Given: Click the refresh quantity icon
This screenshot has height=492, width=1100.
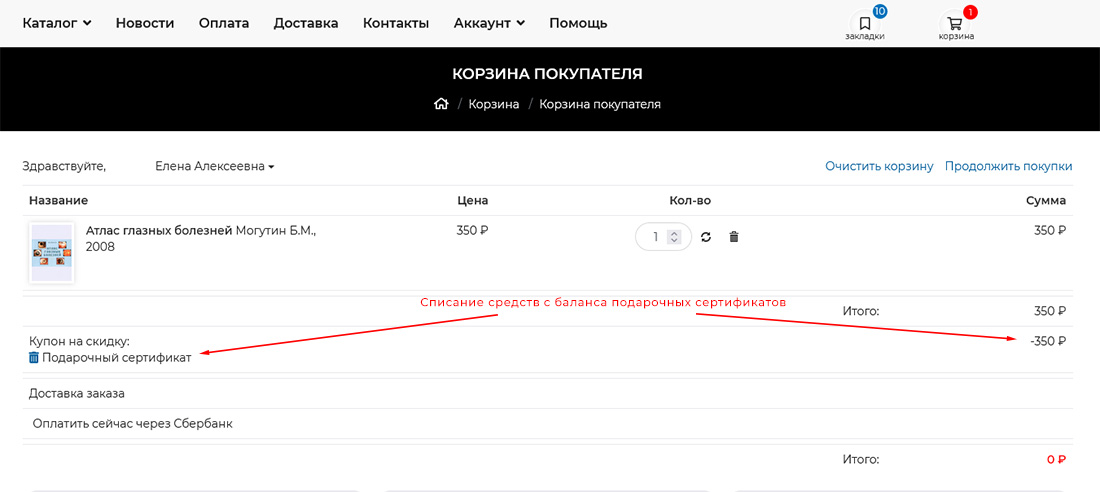Looking at the screenshot, I should (706, 237).
